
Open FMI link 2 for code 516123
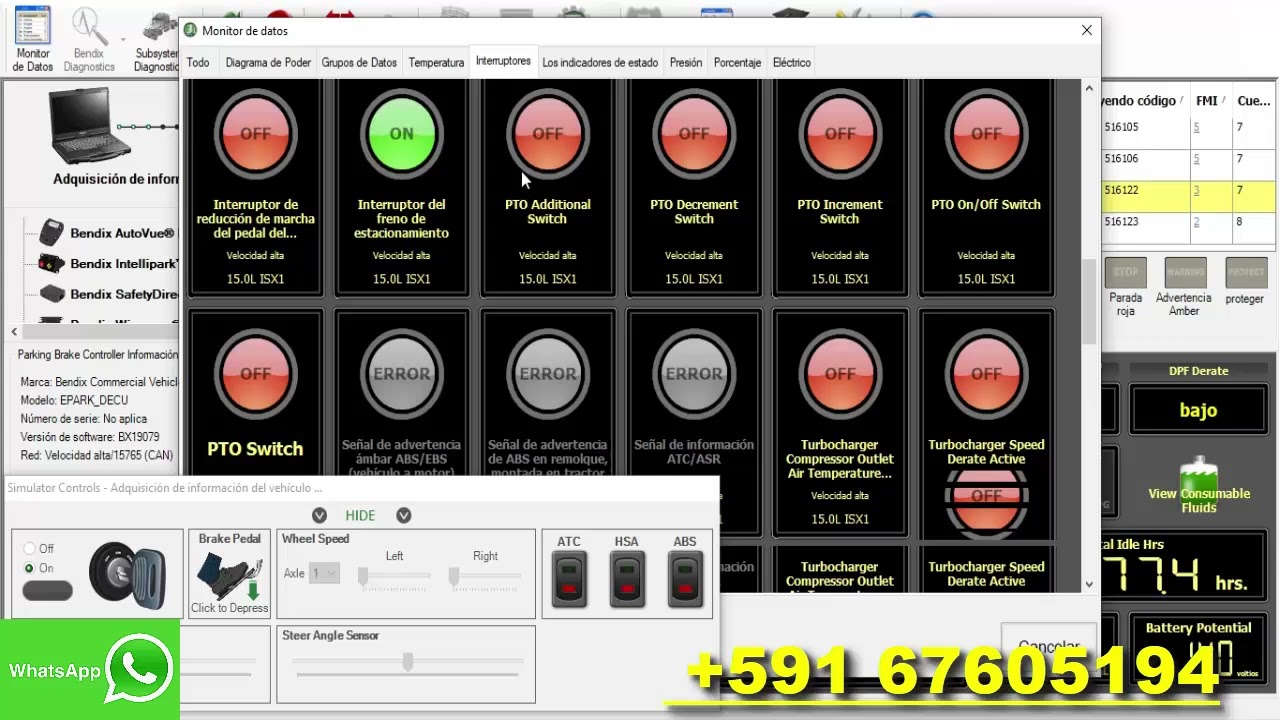coord(1196,222)
